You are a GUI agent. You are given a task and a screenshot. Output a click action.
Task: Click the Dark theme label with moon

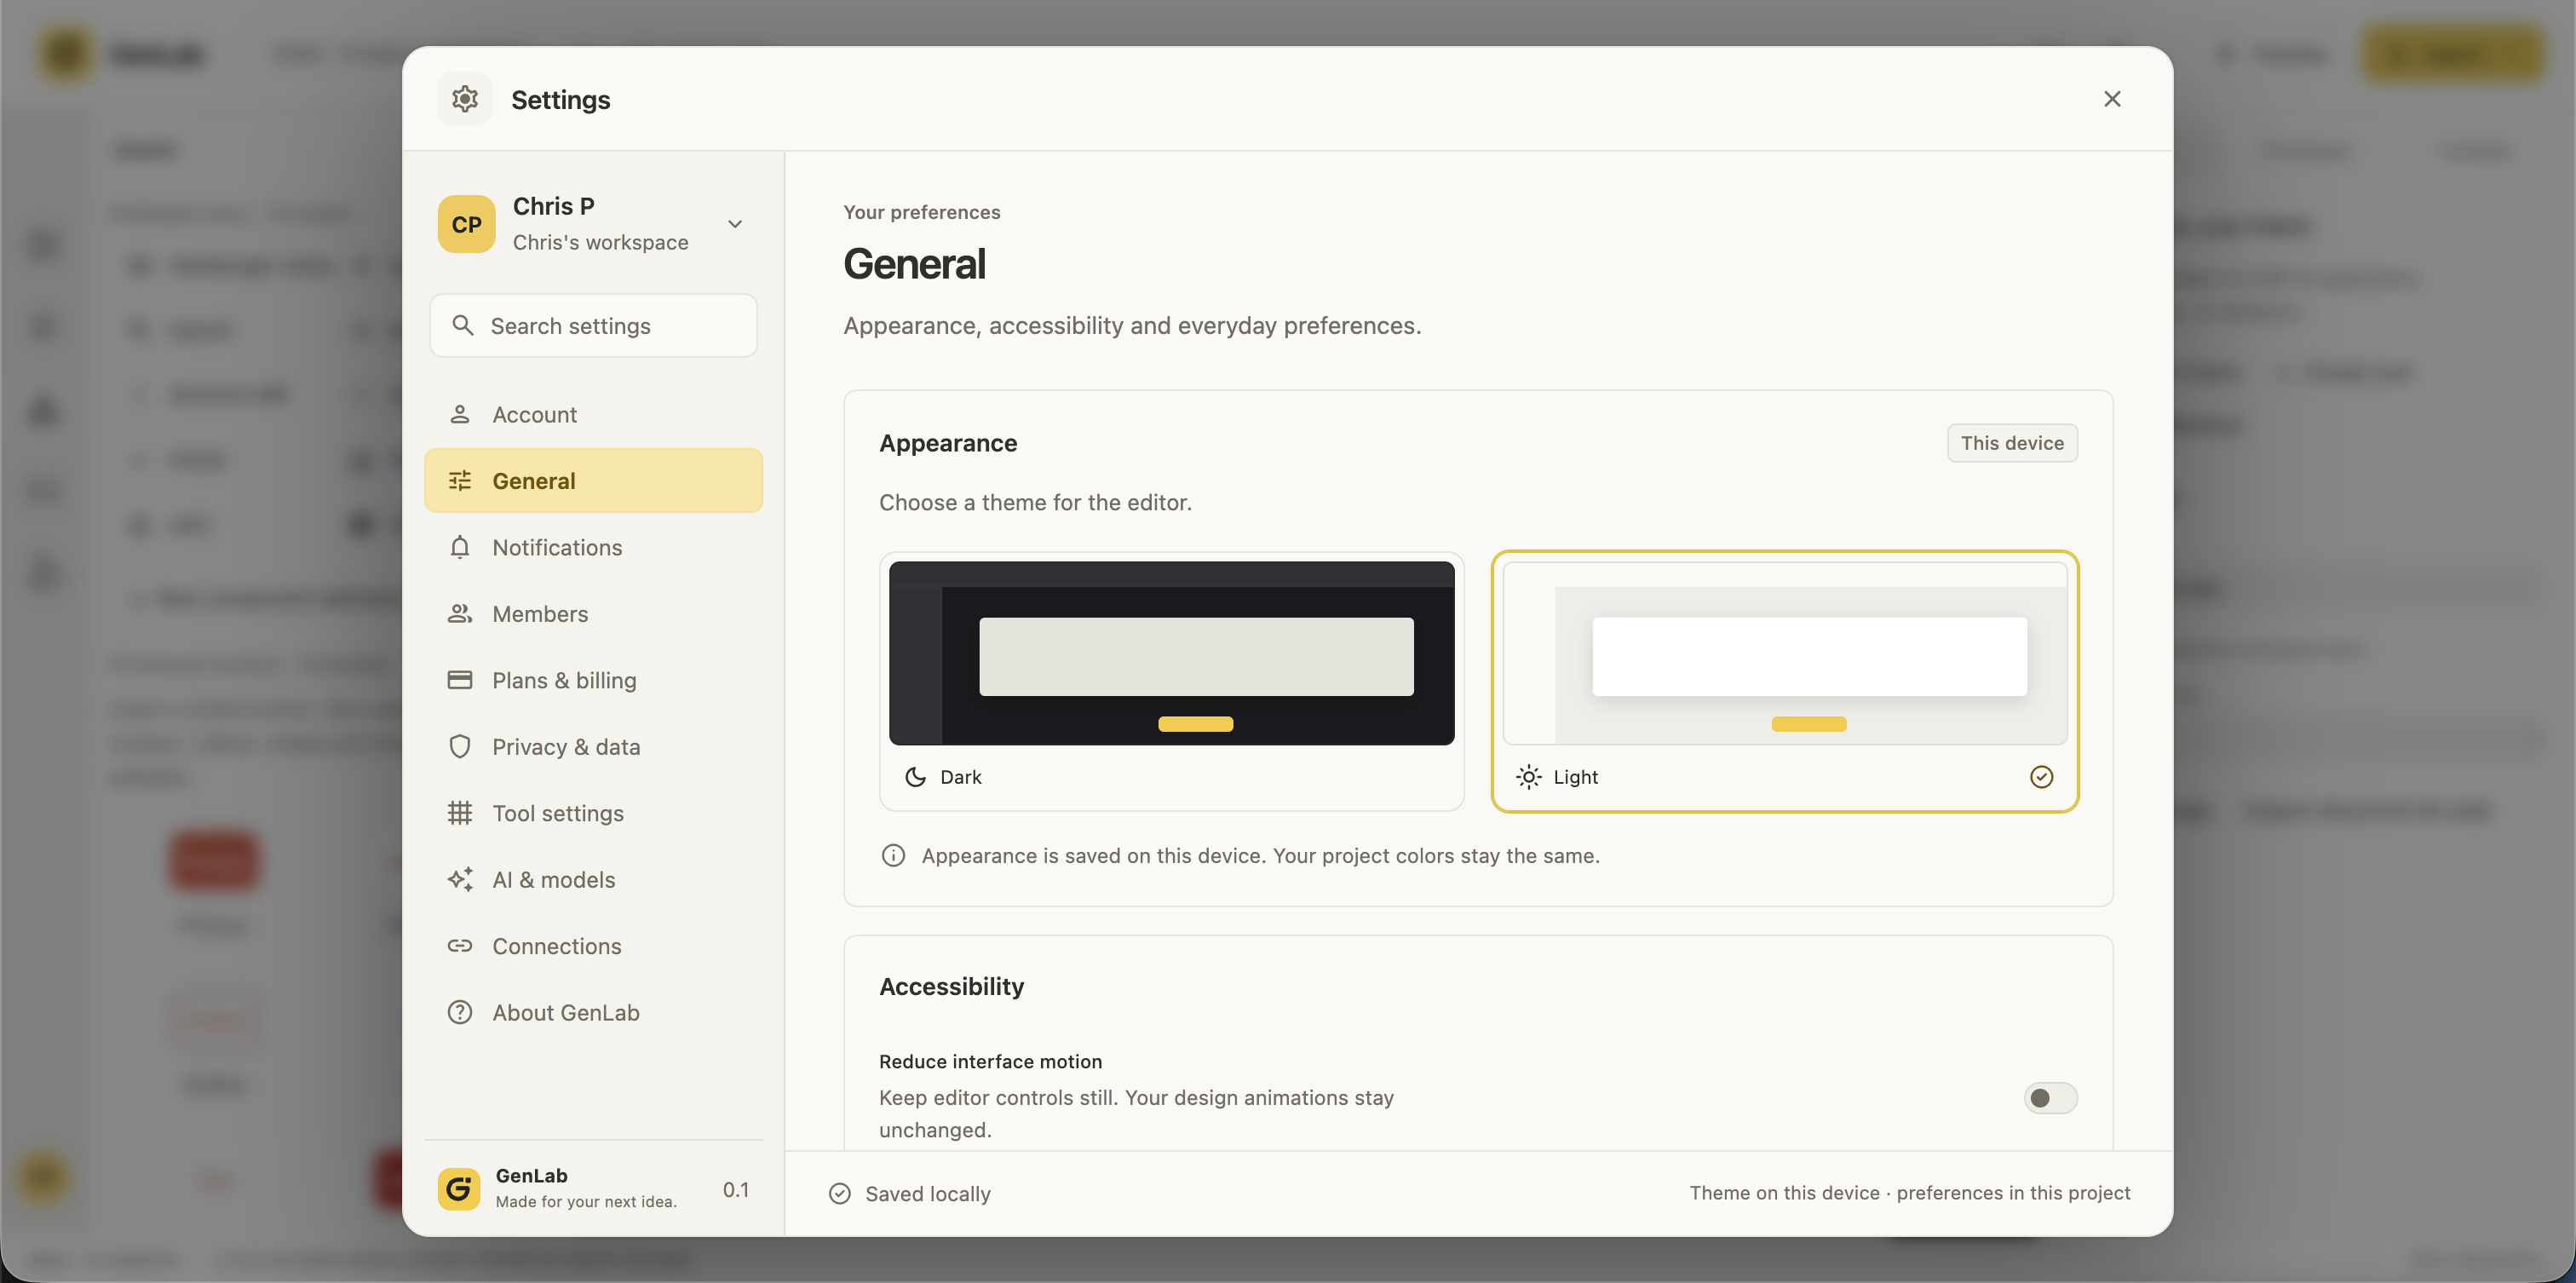(943, 777)
